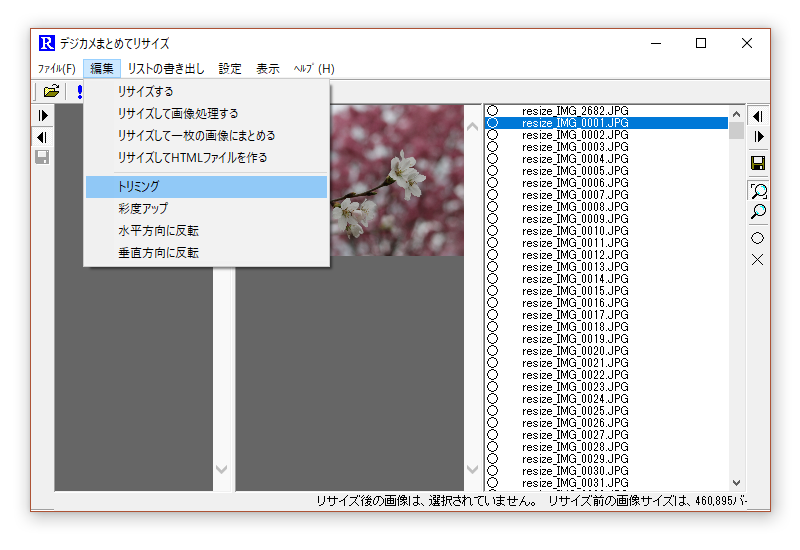Toggle circle for resize_IMG_0010.JPG

pos(492,231)
